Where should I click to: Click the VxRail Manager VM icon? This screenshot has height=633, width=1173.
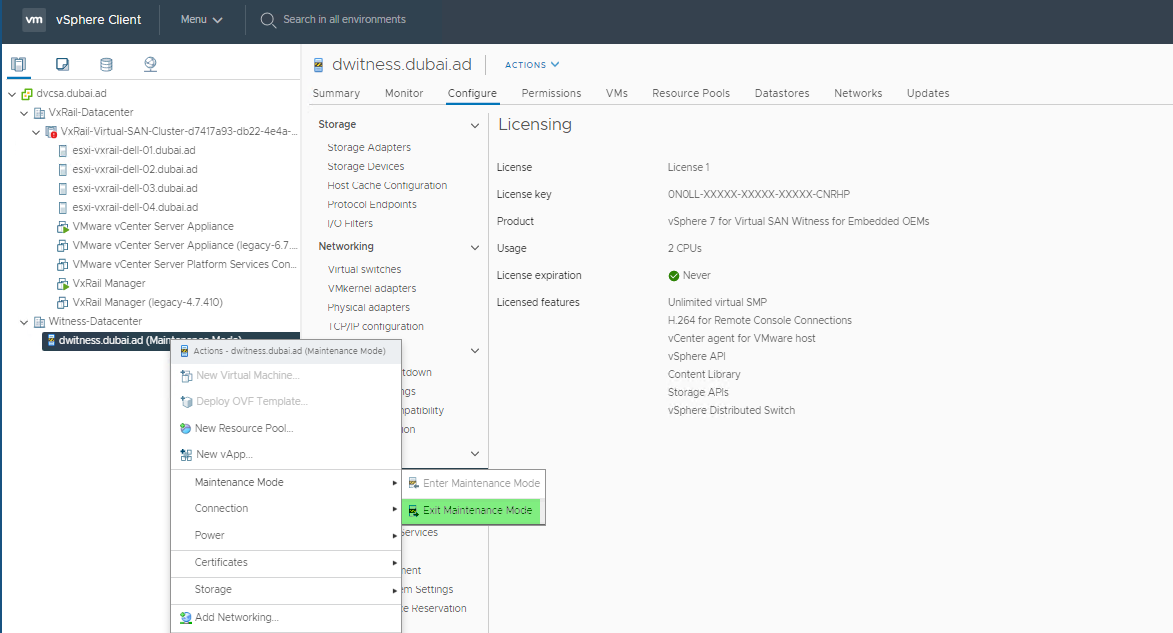click(63, 284)
